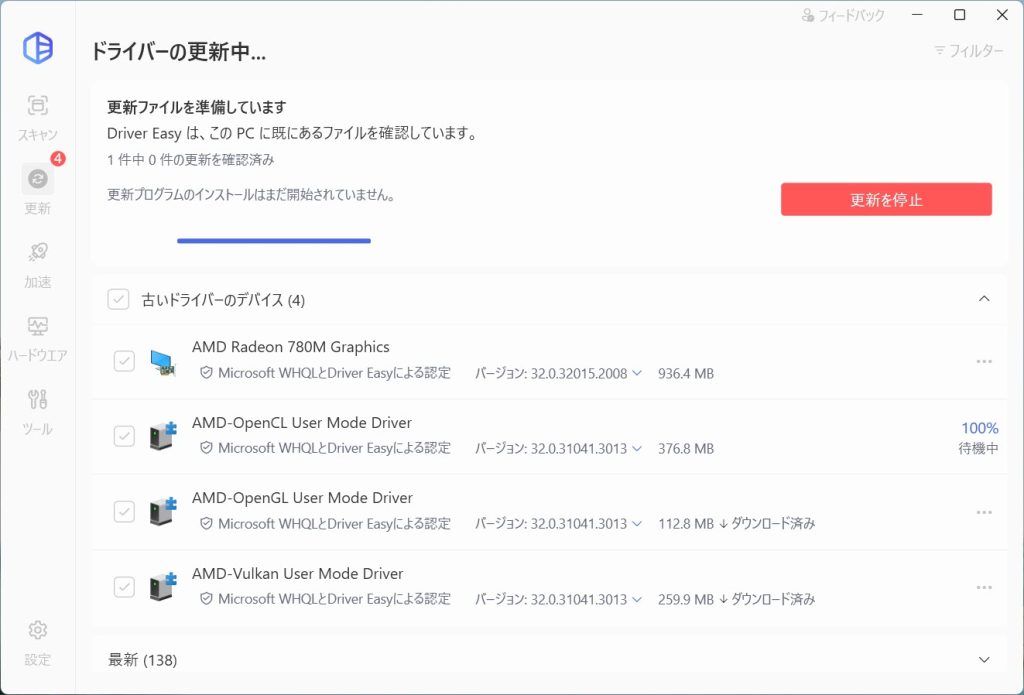Click the shield certification icon in AMD-OpenGL row

click(x=206, y=523)
